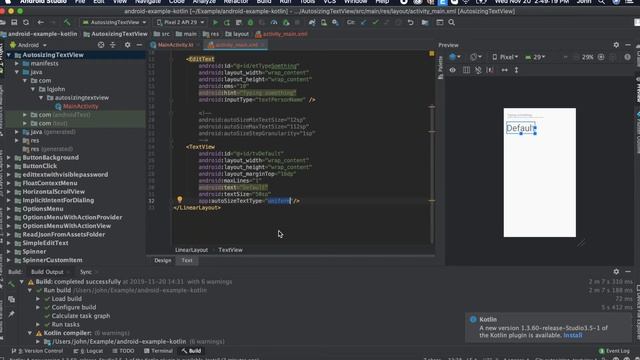640x360 pixels.
Task: Click the Undo arrow in the toolbar
Action: click(x=411, y=22)
